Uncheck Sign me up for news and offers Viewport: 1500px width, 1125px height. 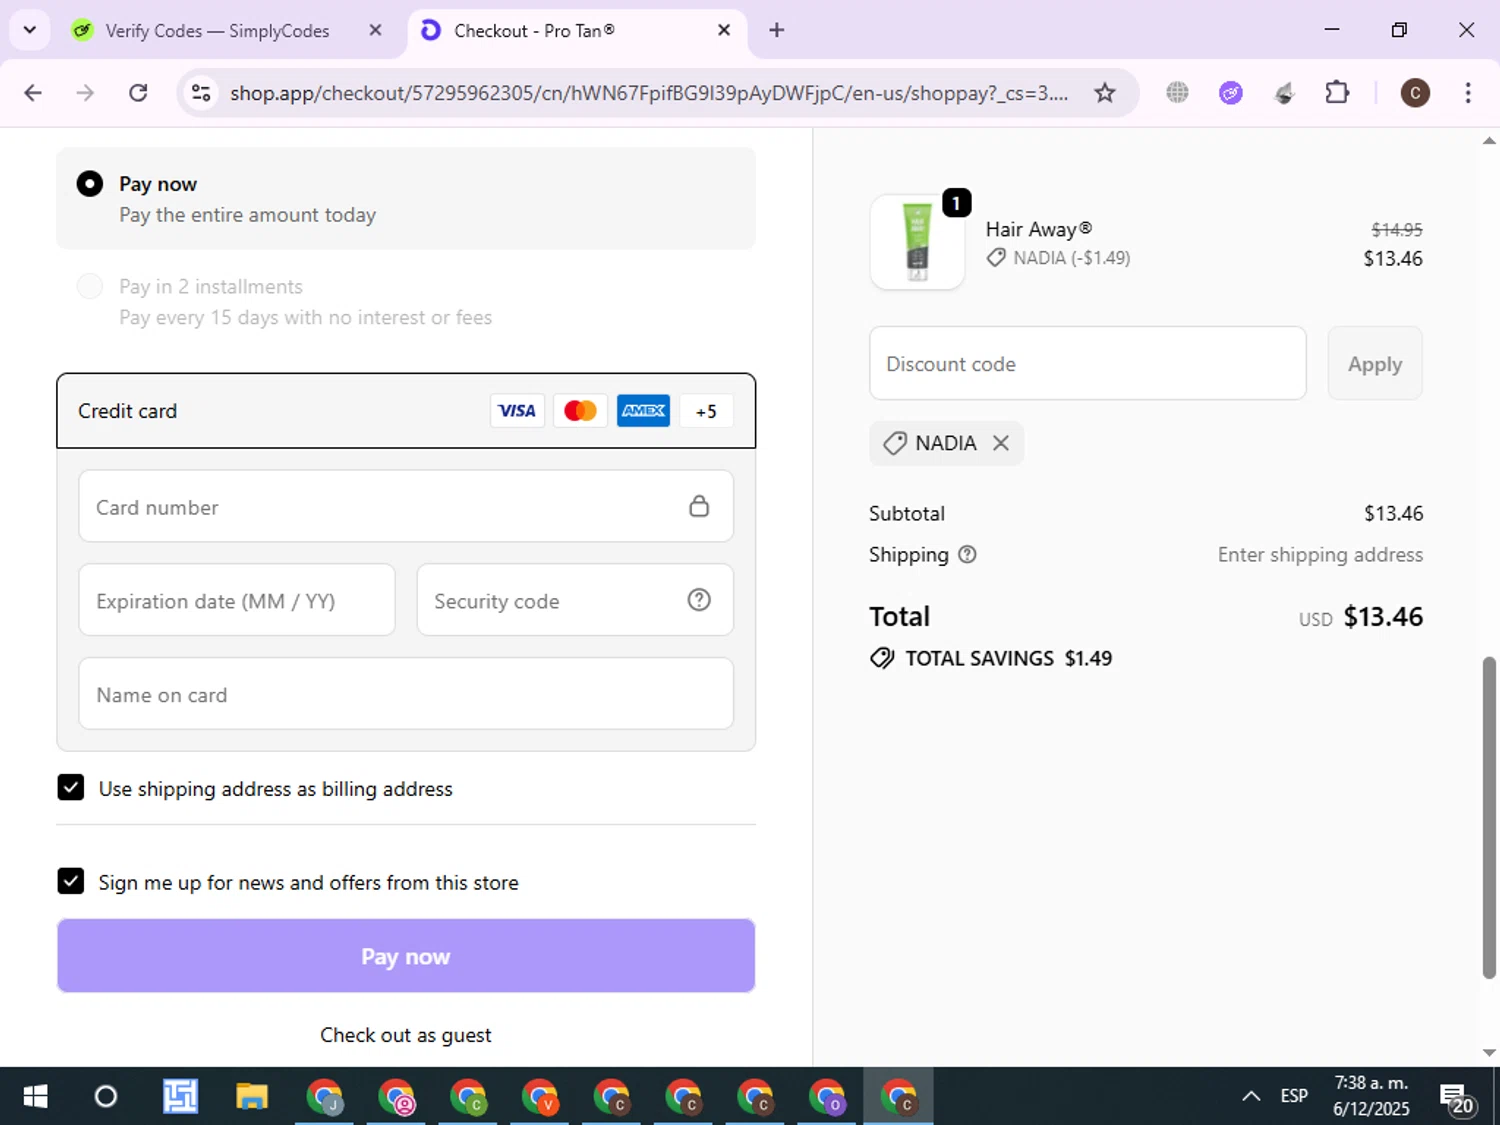(x=71, y=881)
